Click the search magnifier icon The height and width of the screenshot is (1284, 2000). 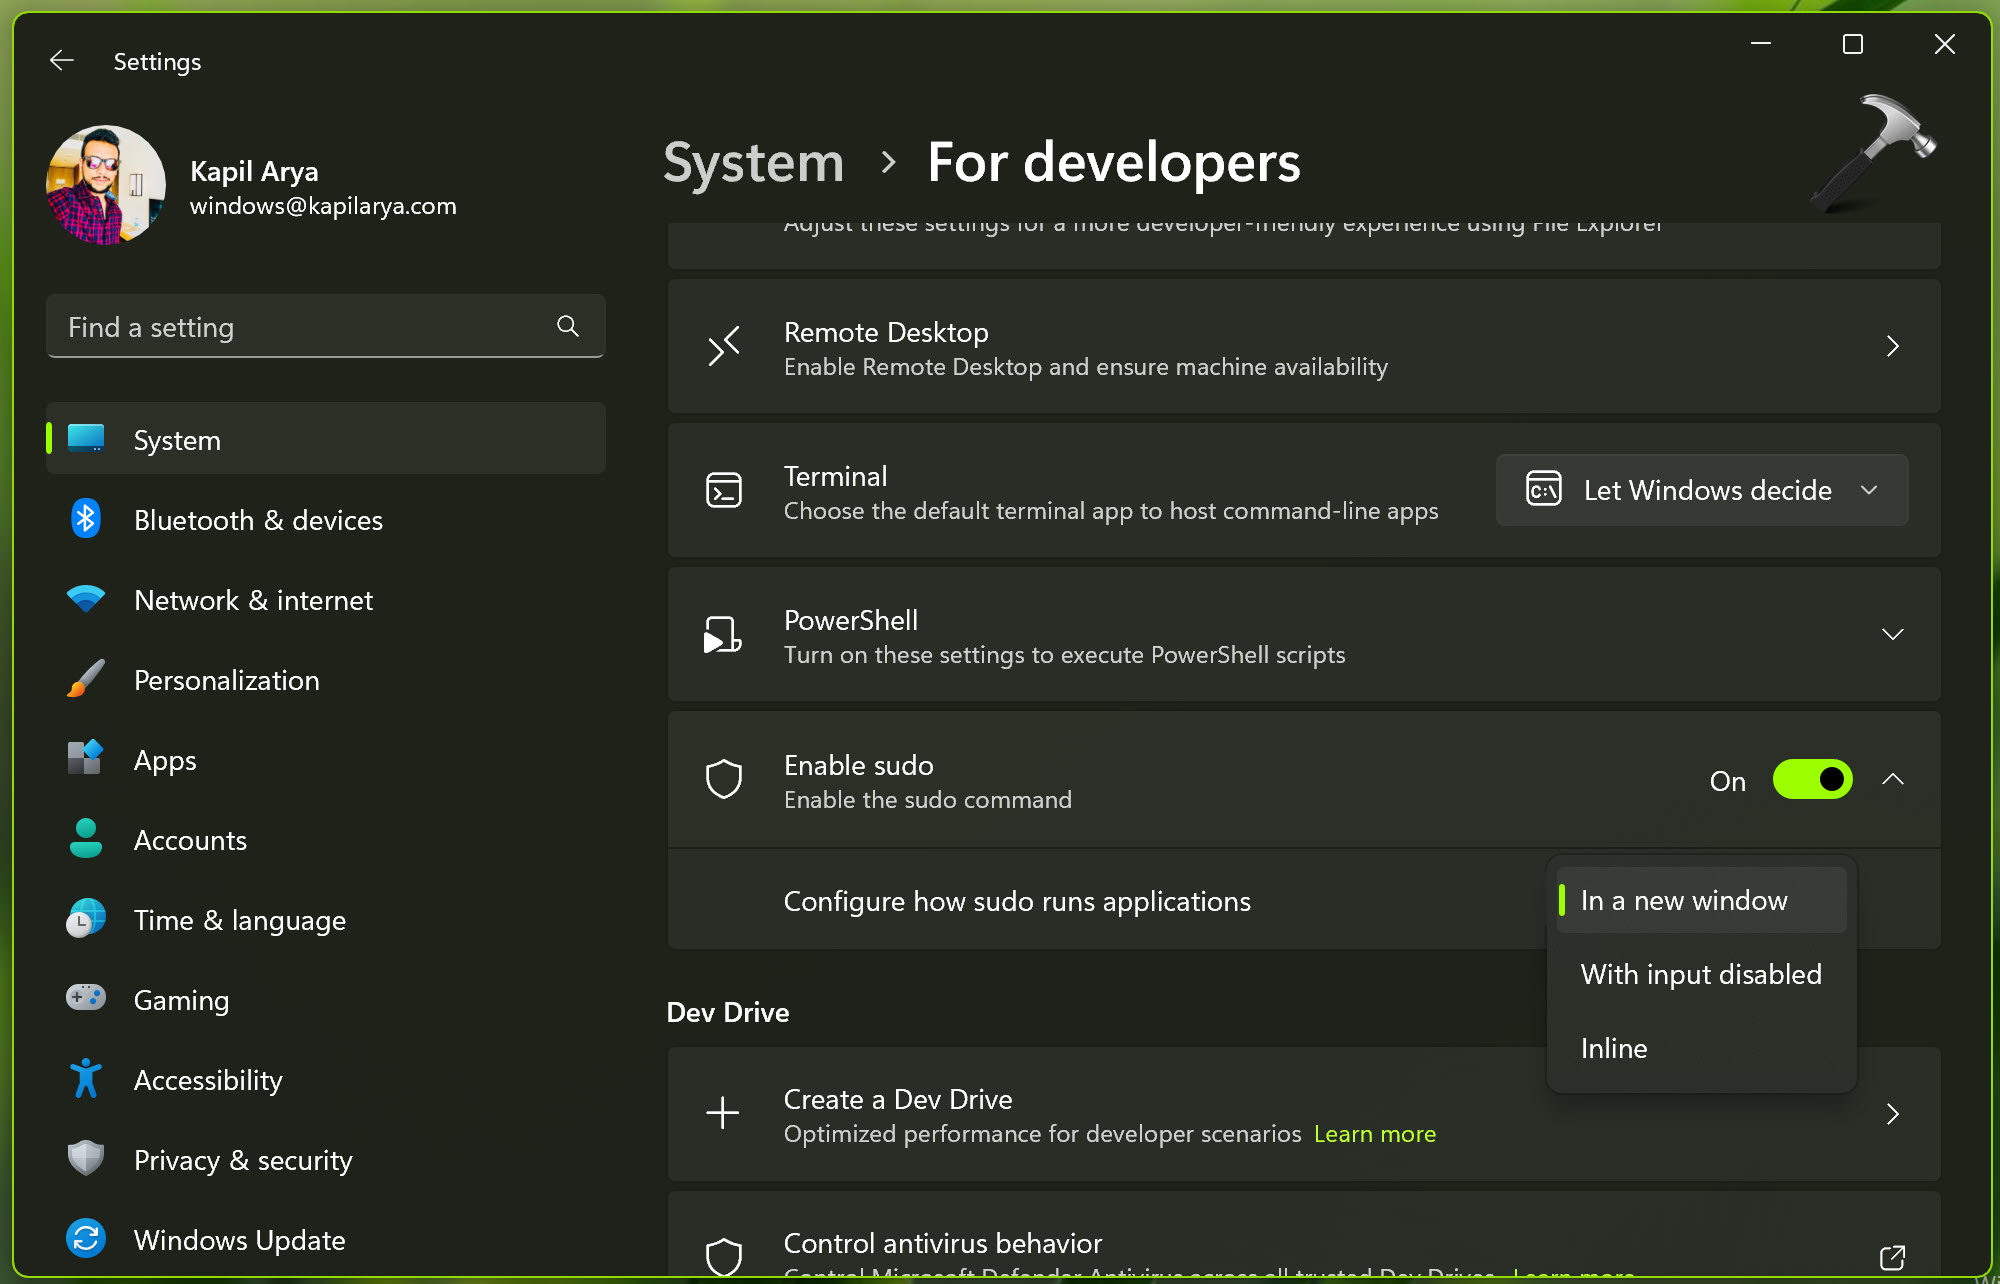click(x=568, y=326)
